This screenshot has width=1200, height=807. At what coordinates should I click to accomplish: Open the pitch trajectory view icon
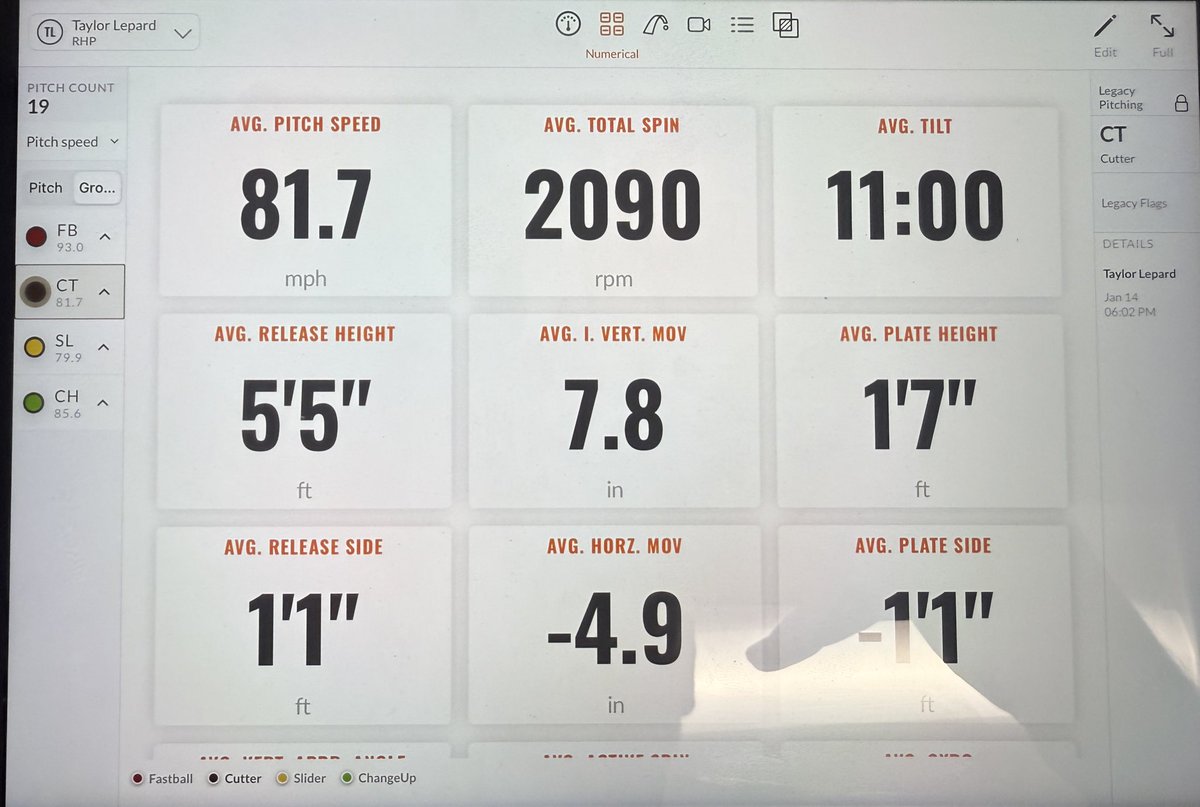point(656,24)
